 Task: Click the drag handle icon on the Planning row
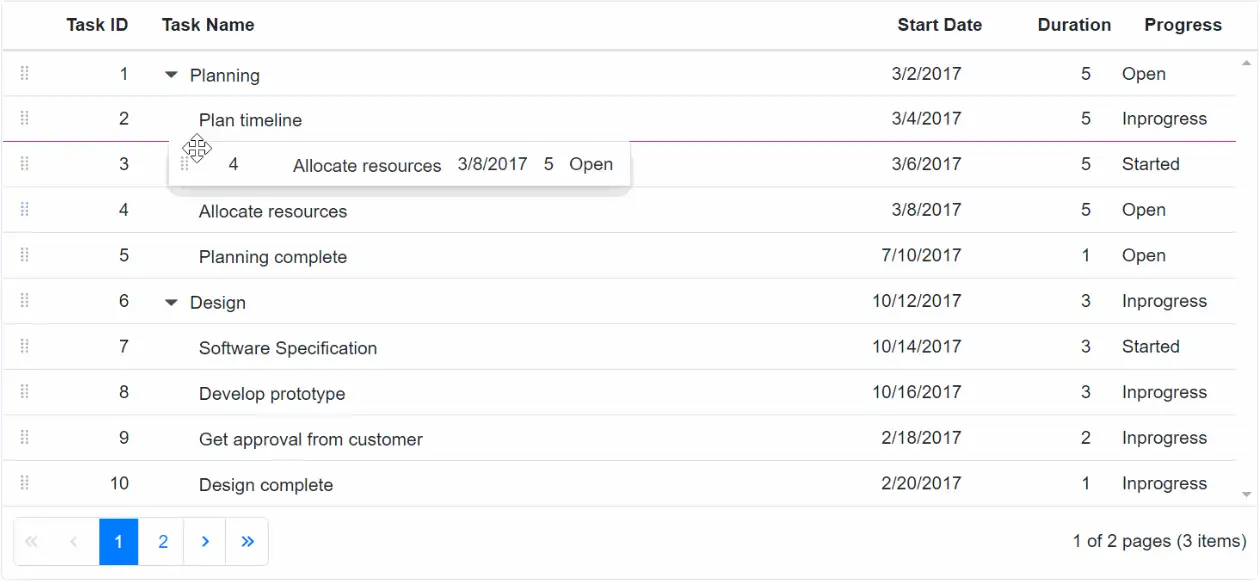coord(24,74)
